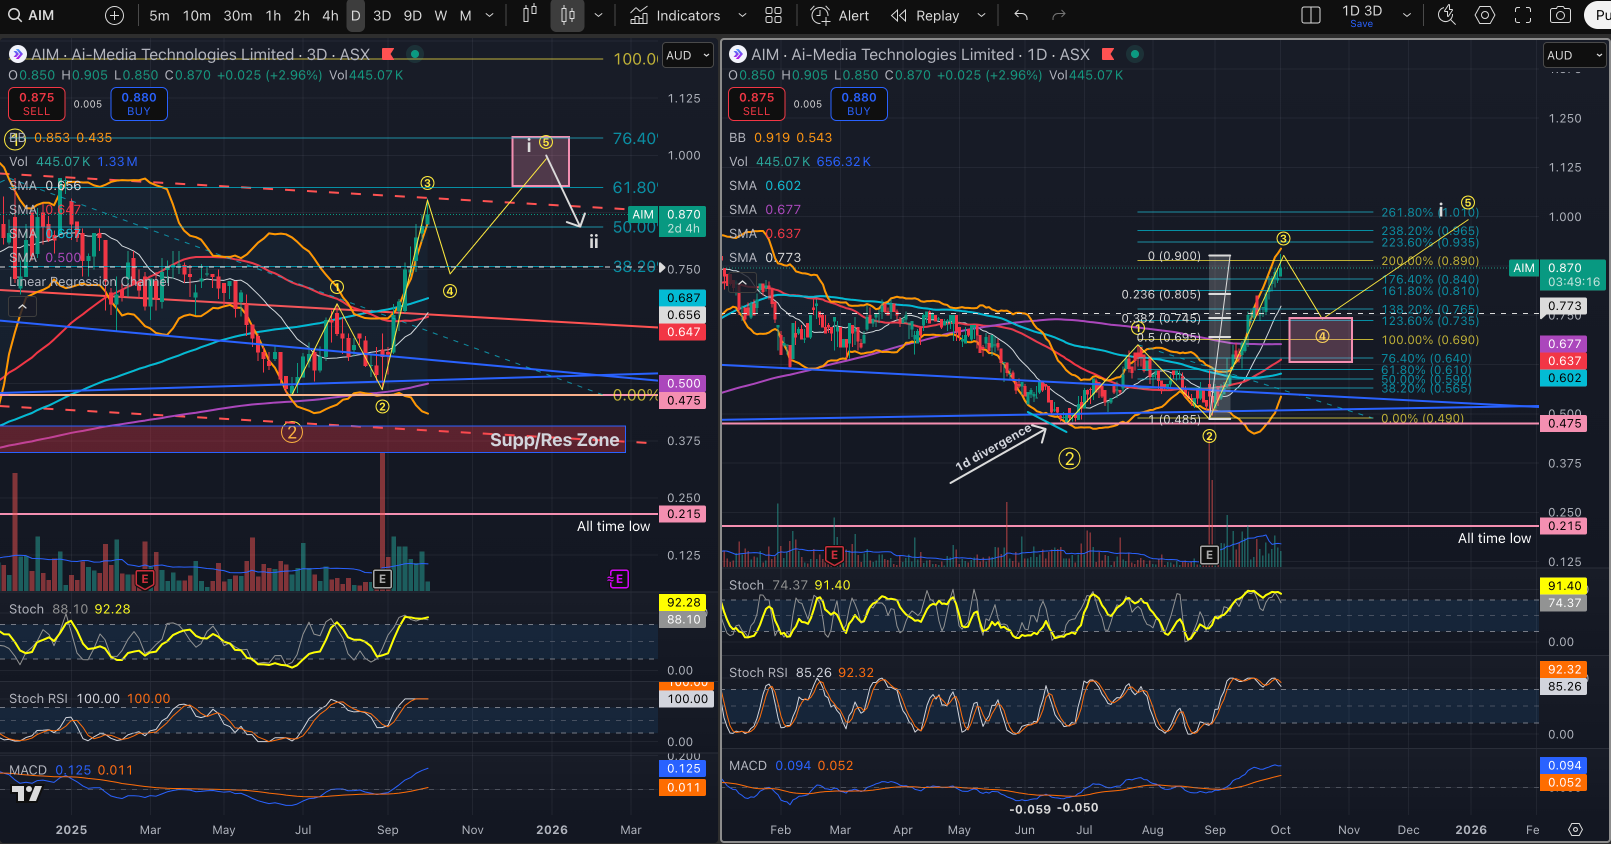
Task: Click the 0.875 SELL button on left chart
Action: tap(37, 104)
